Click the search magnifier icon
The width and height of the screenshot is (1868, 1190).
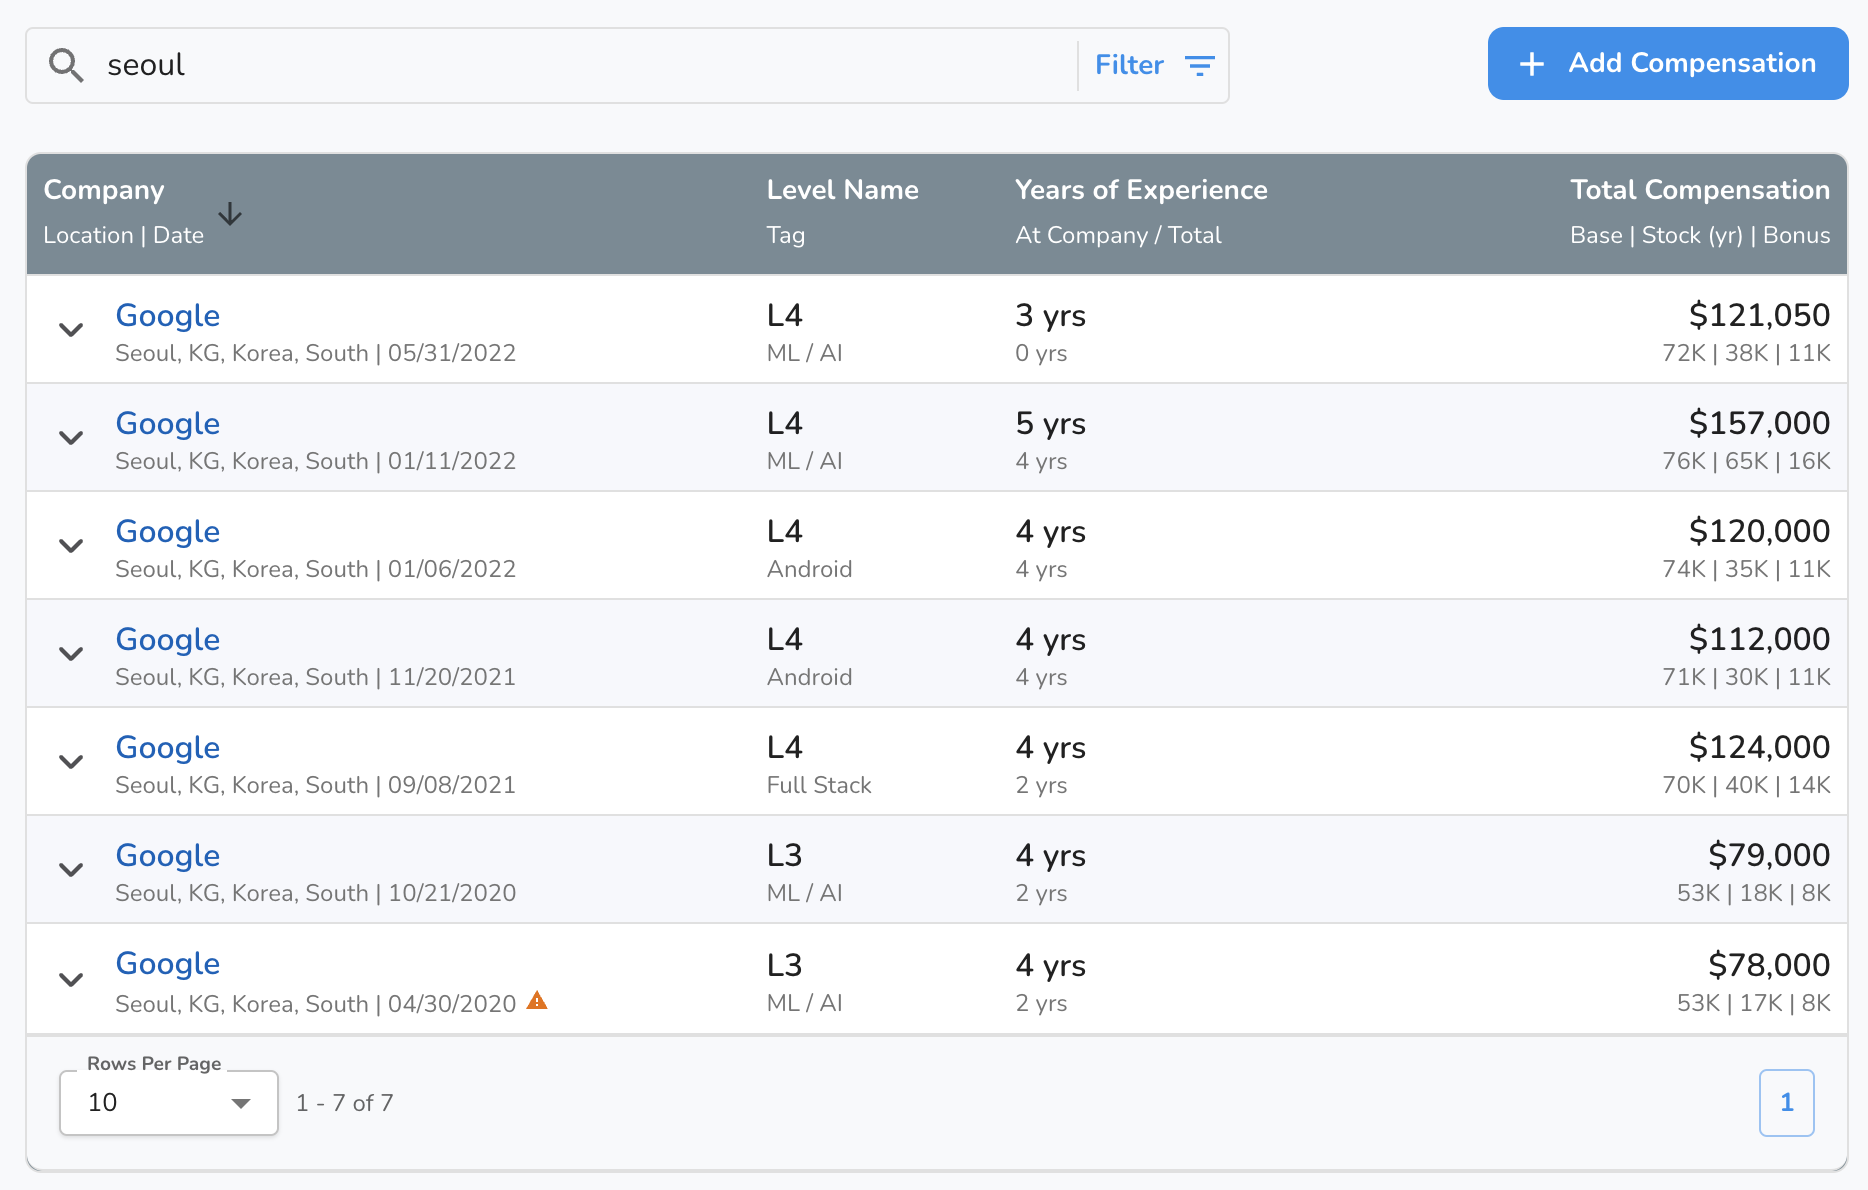click(66, 65)
